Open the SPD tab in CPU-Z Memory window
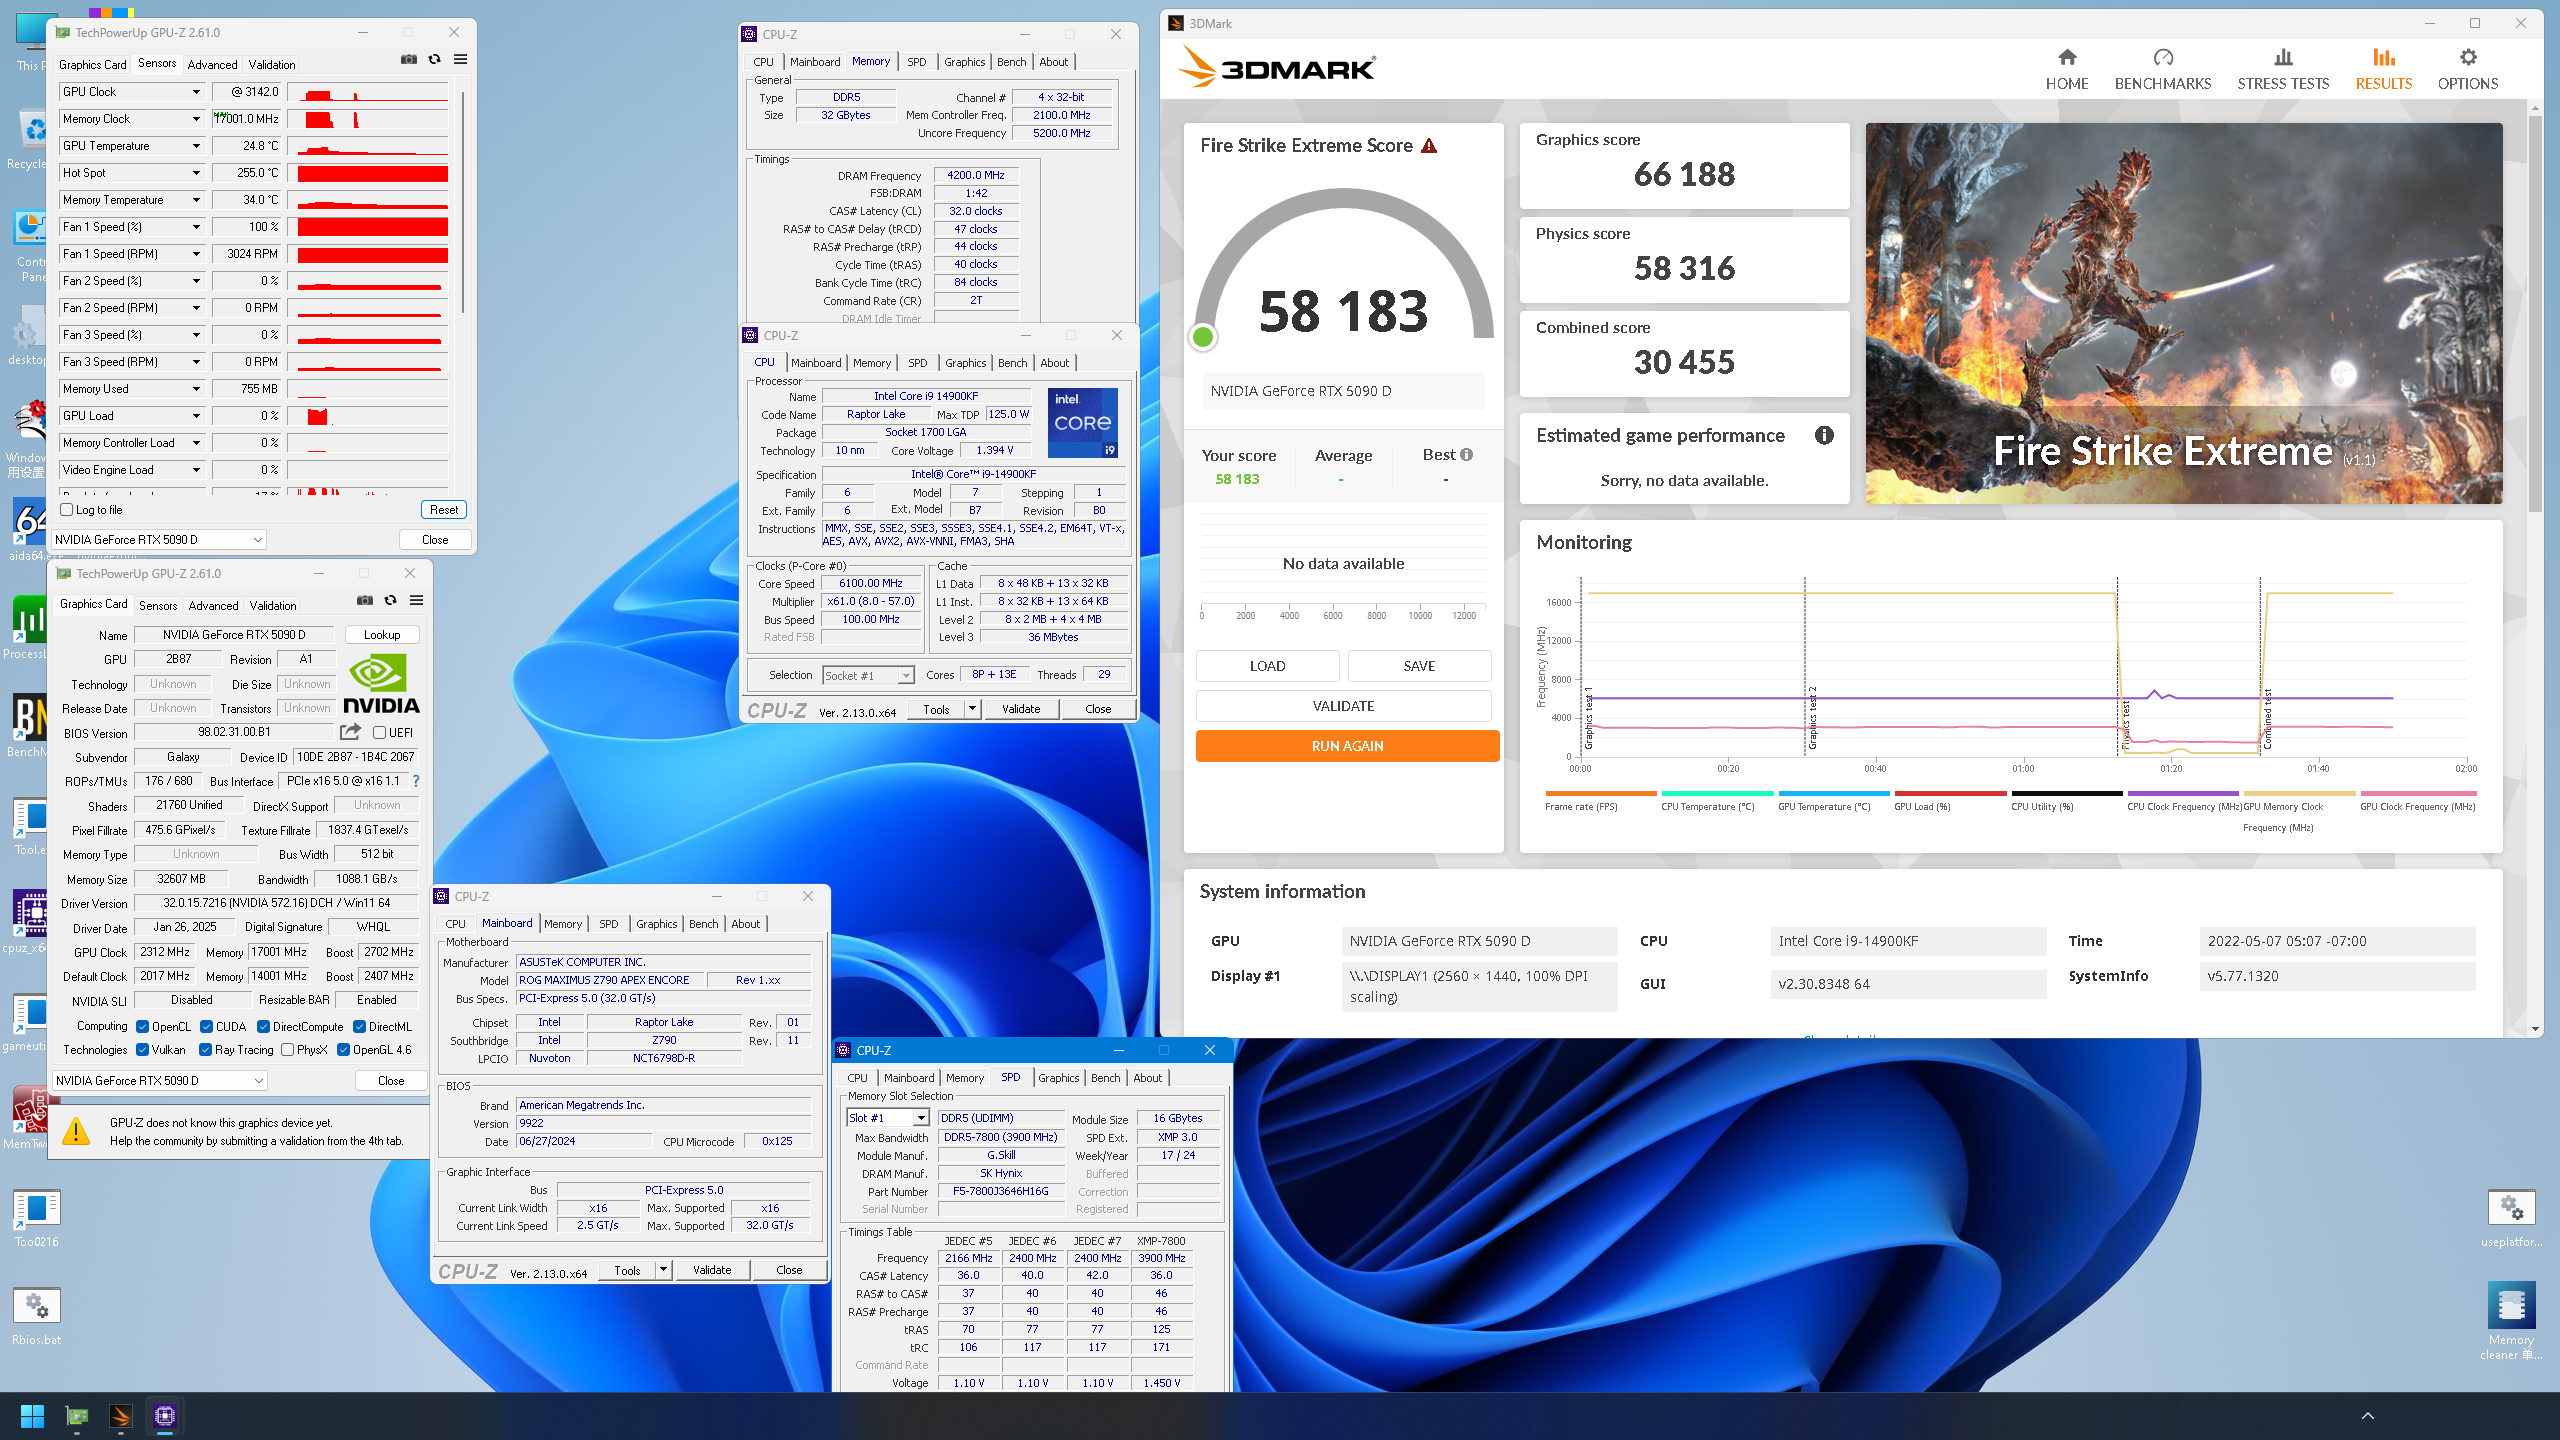 917,62
